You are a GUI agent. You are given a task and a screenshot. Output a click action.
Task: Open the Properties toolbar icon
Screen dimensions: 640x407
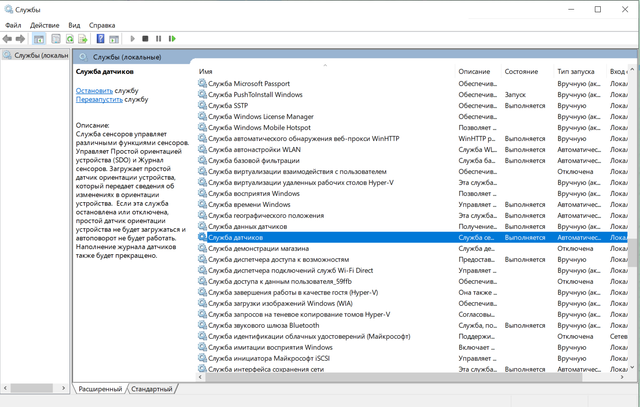pos(56,39)
